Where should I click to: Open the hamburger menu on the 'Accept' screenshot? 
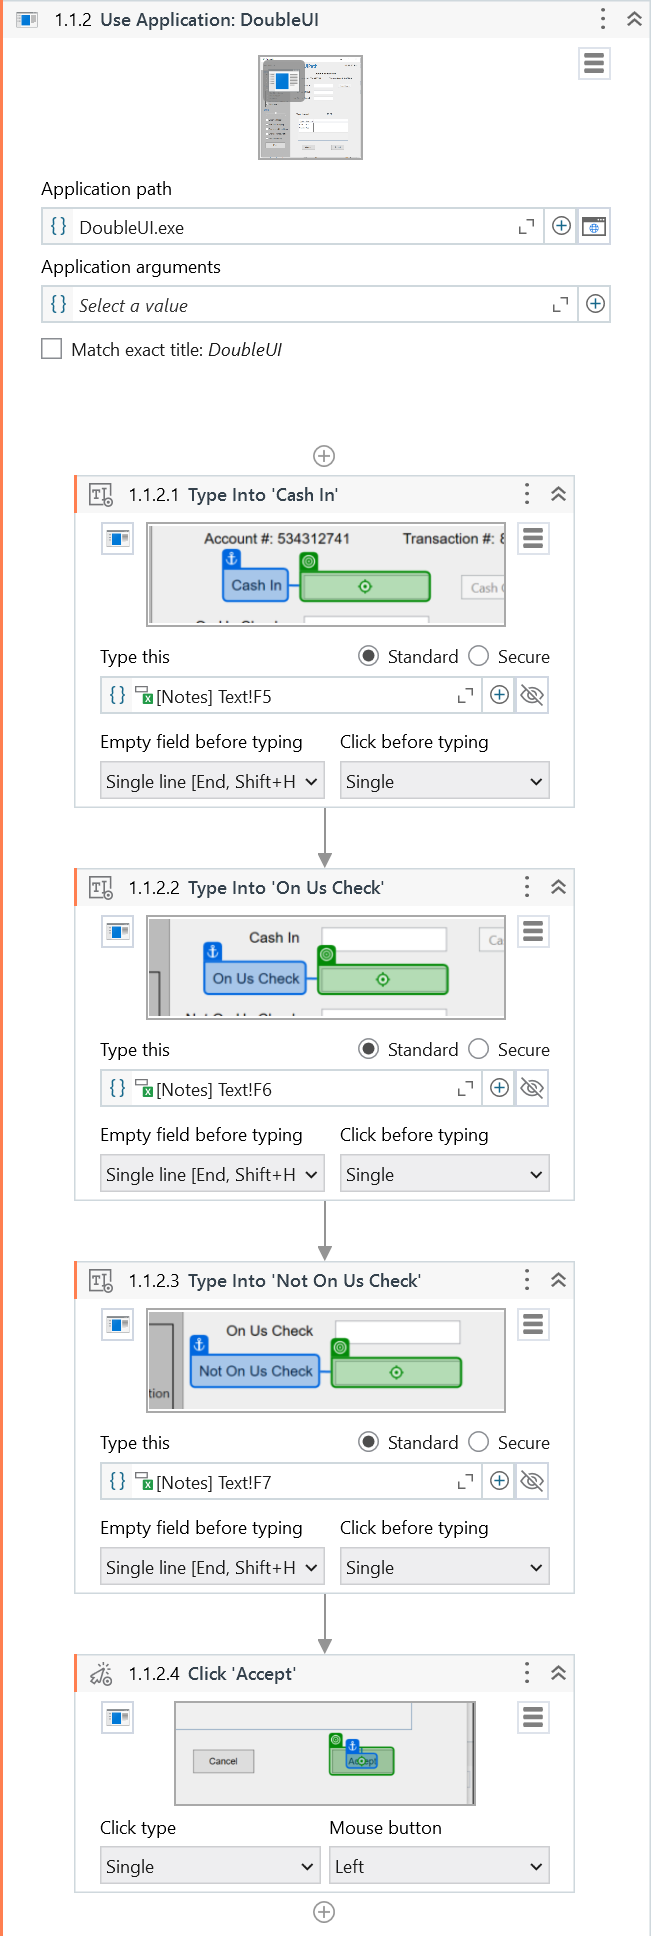point(533,1717)
